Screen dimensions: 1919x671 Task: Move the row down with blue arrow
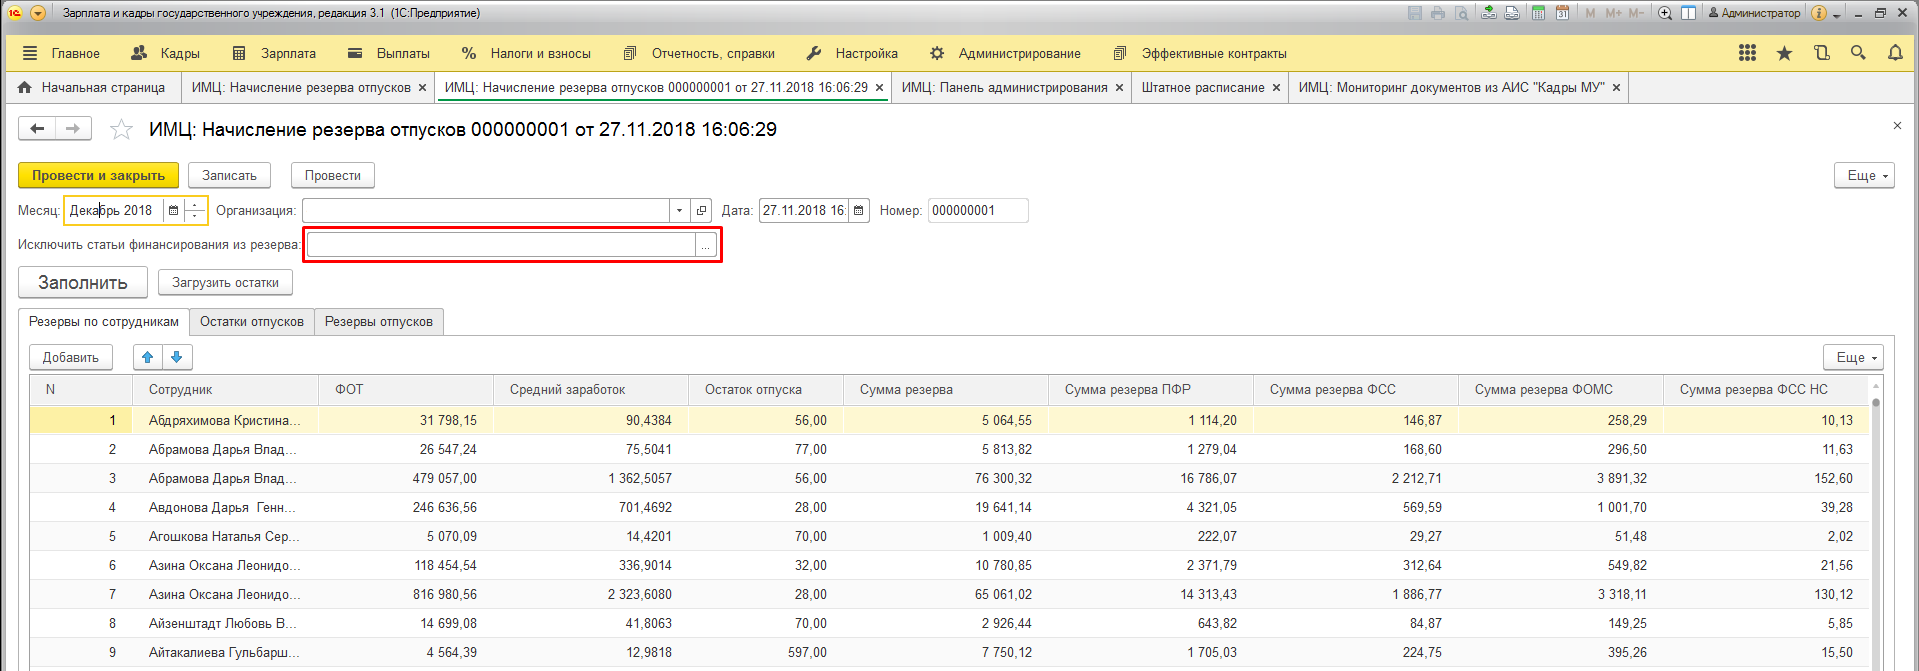click(177, 357)
